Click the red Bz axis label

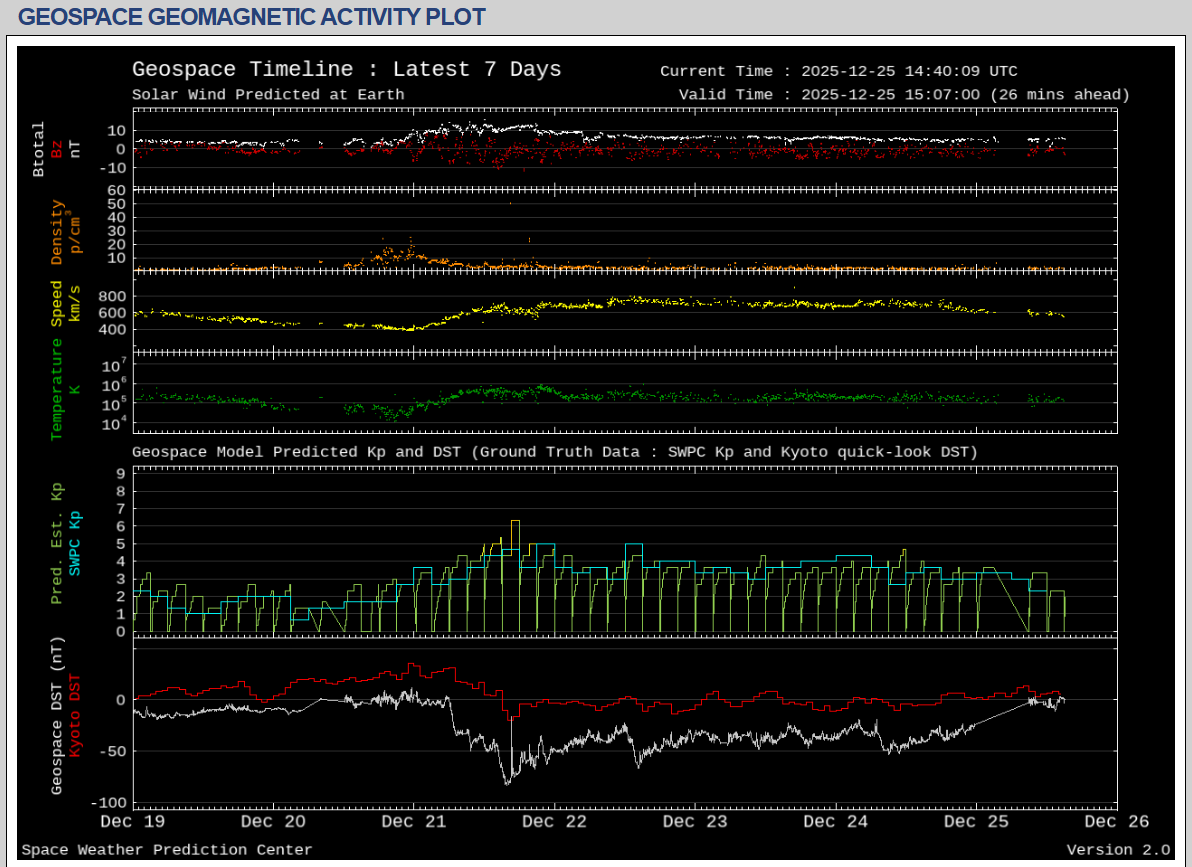click(x=57, y=149)
